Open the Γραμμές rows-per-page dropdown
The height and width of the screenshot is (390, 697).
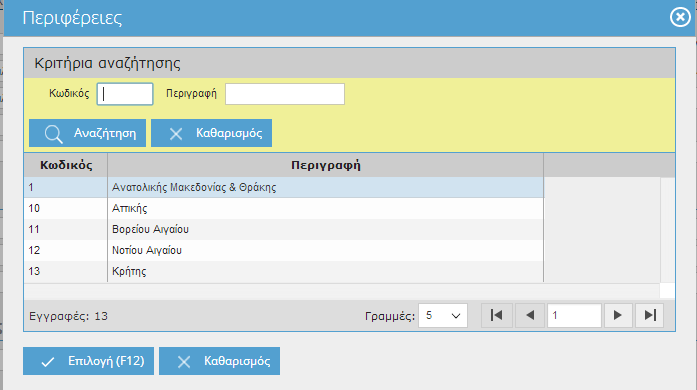443,315
